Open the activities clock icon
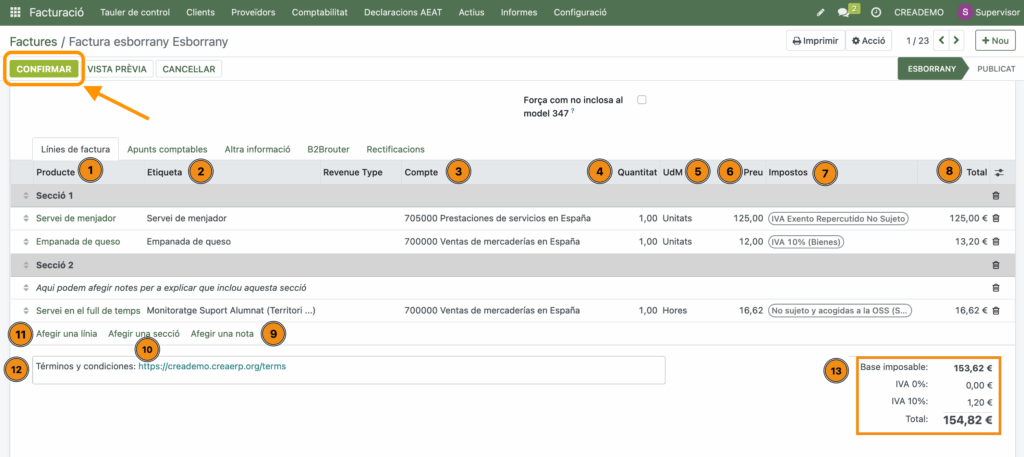This screenshot has width=1024, height=457. click(876, 13)
